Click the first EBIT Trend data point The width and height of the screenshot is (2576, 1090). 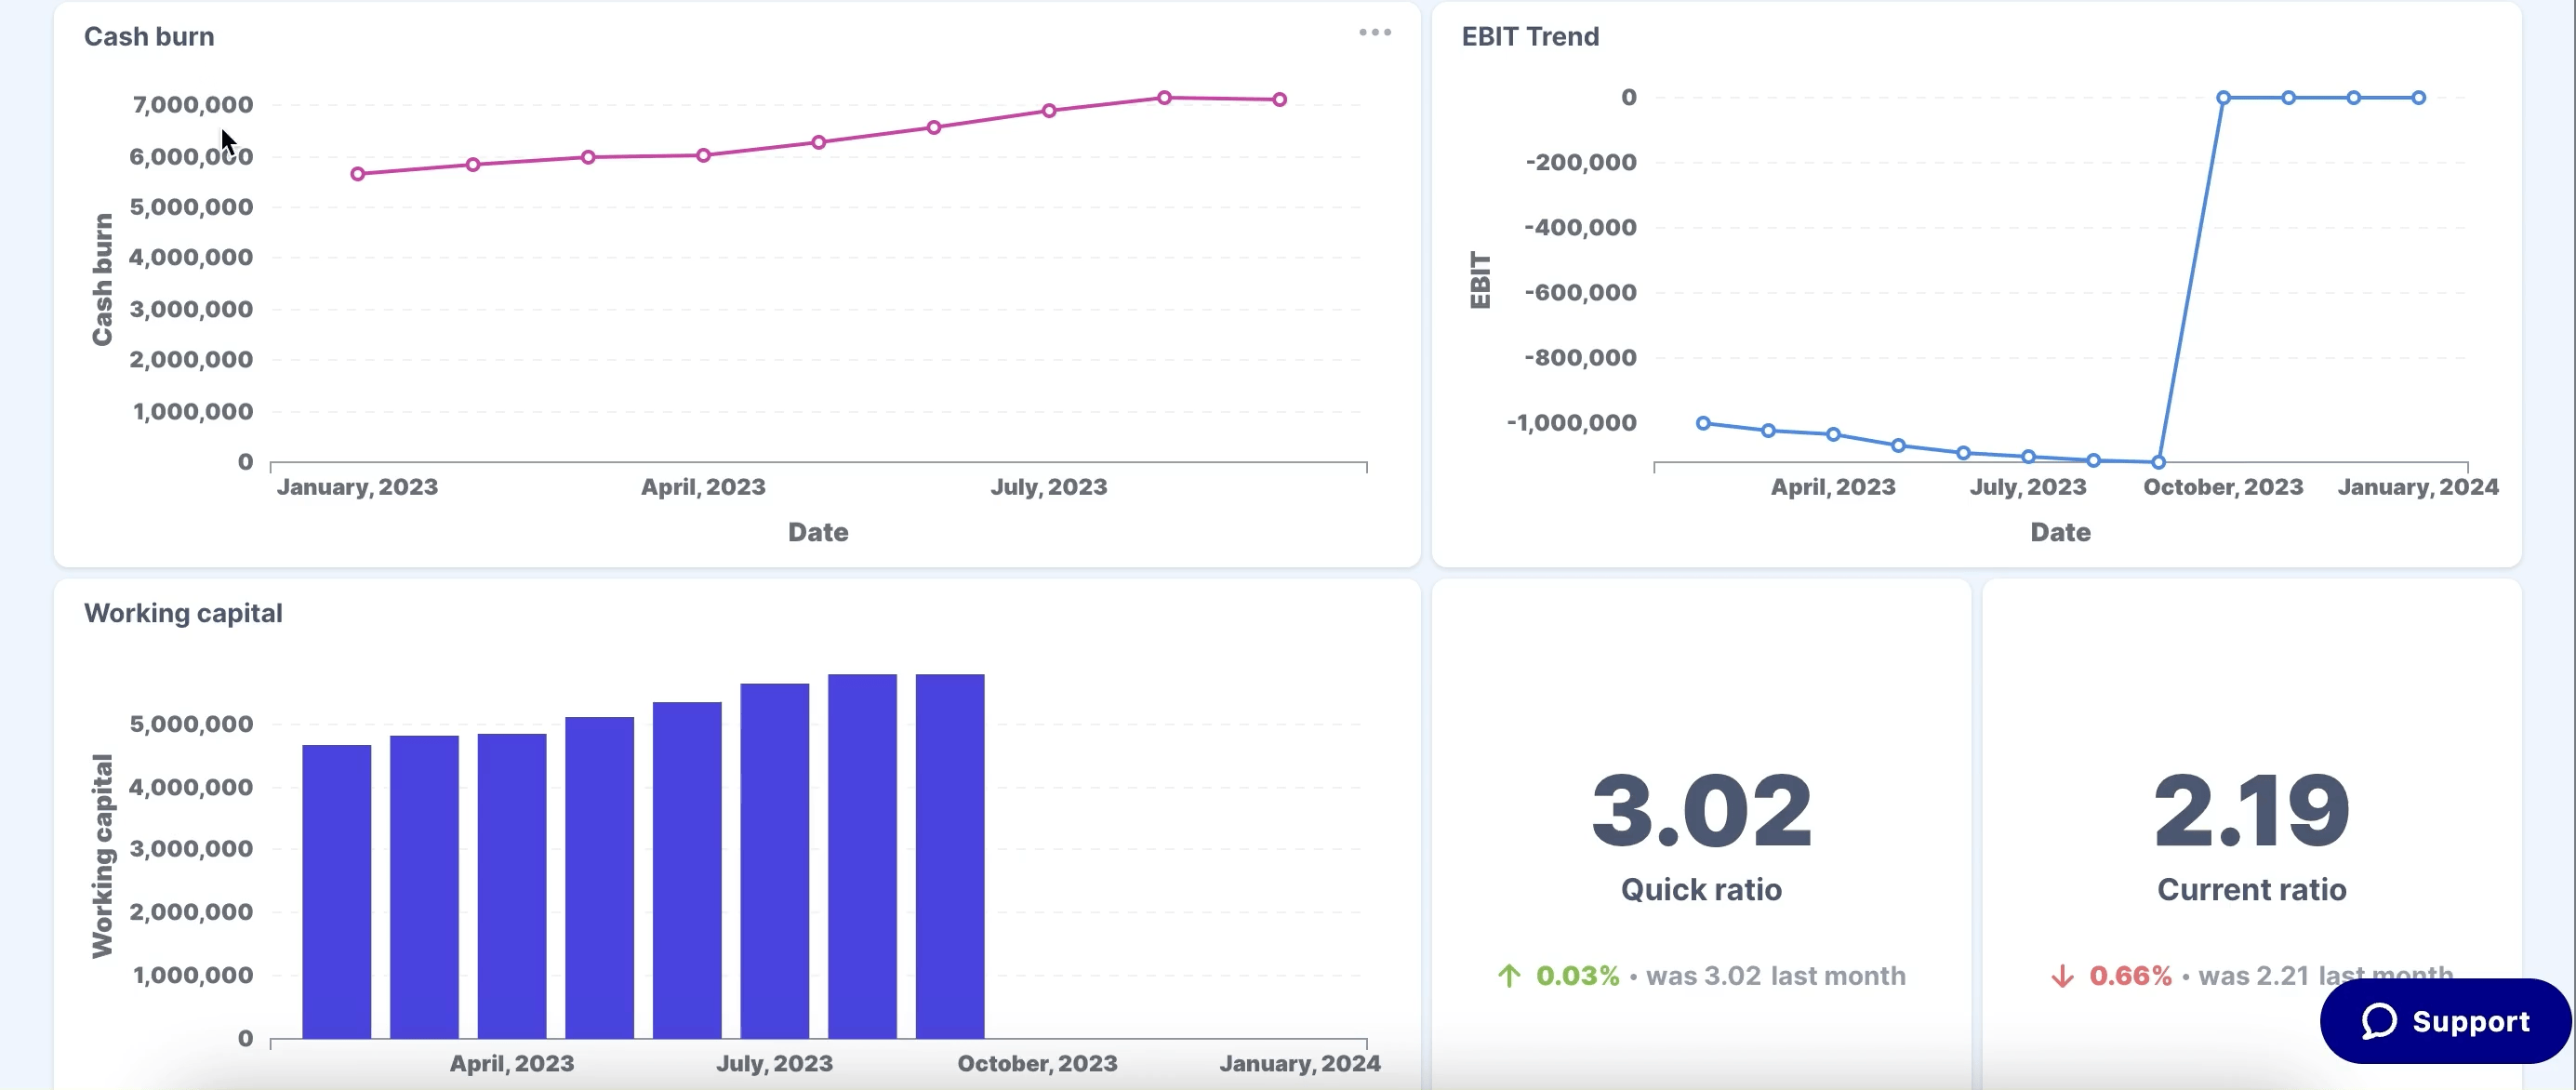(x=1703, y=423)
